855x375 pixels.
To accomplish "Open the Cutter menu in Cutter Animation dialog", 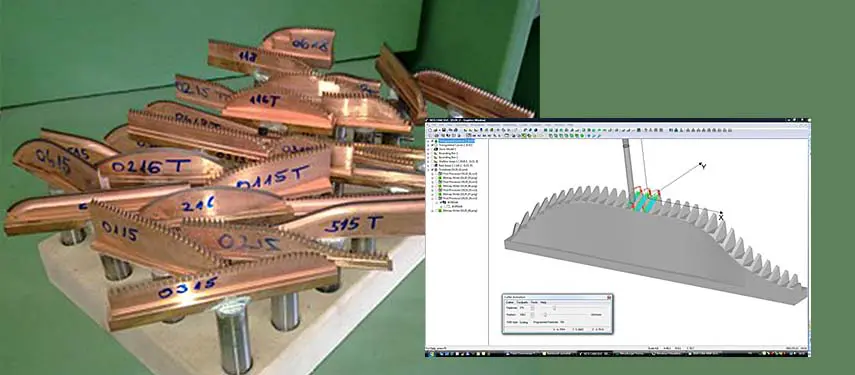I will (510, 303).
